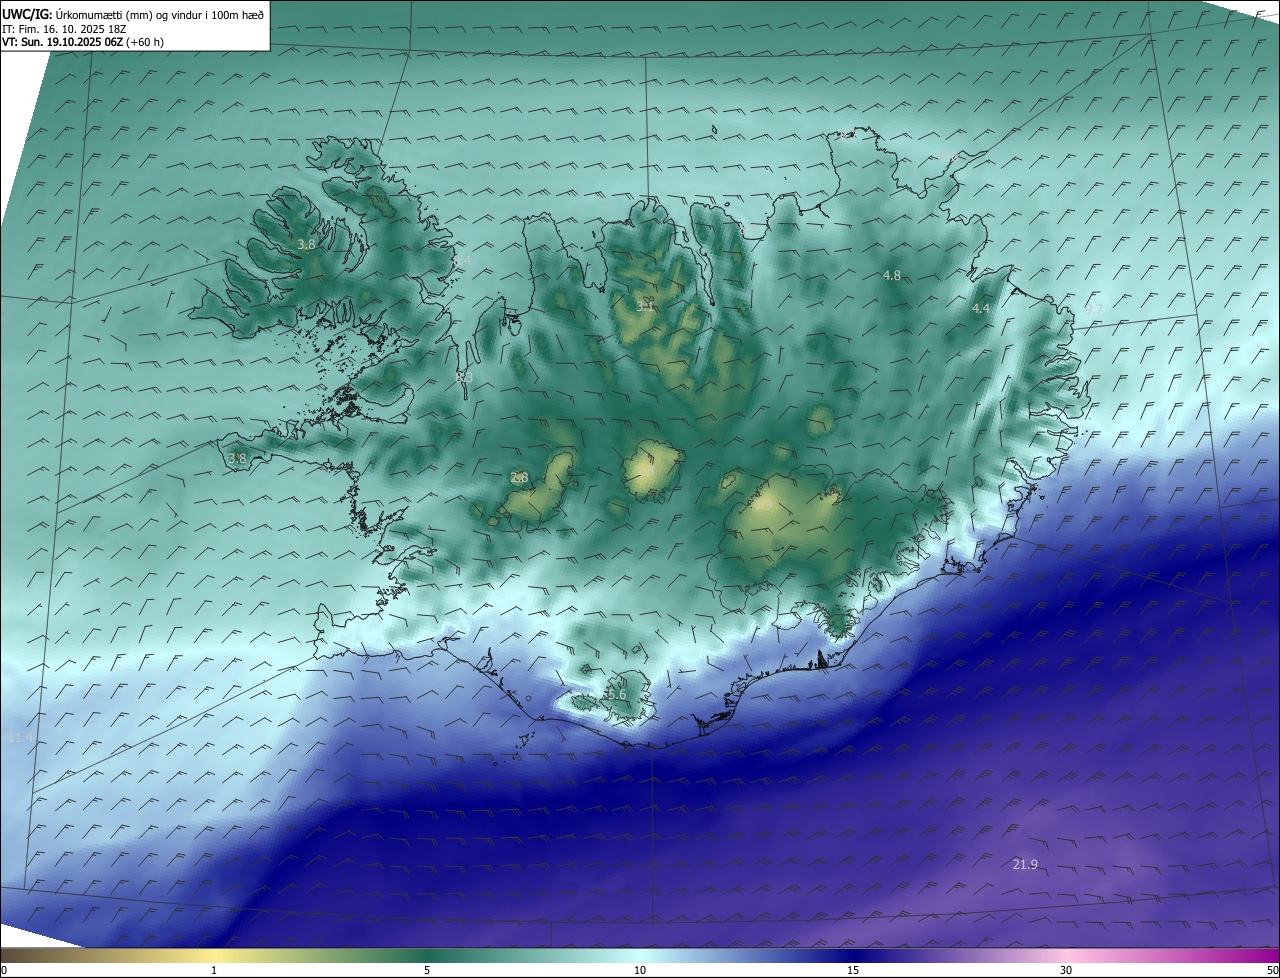
Task: Click the 3.8 value on Snæfellsnes peninsula
Action: click(x=237, y=458)
